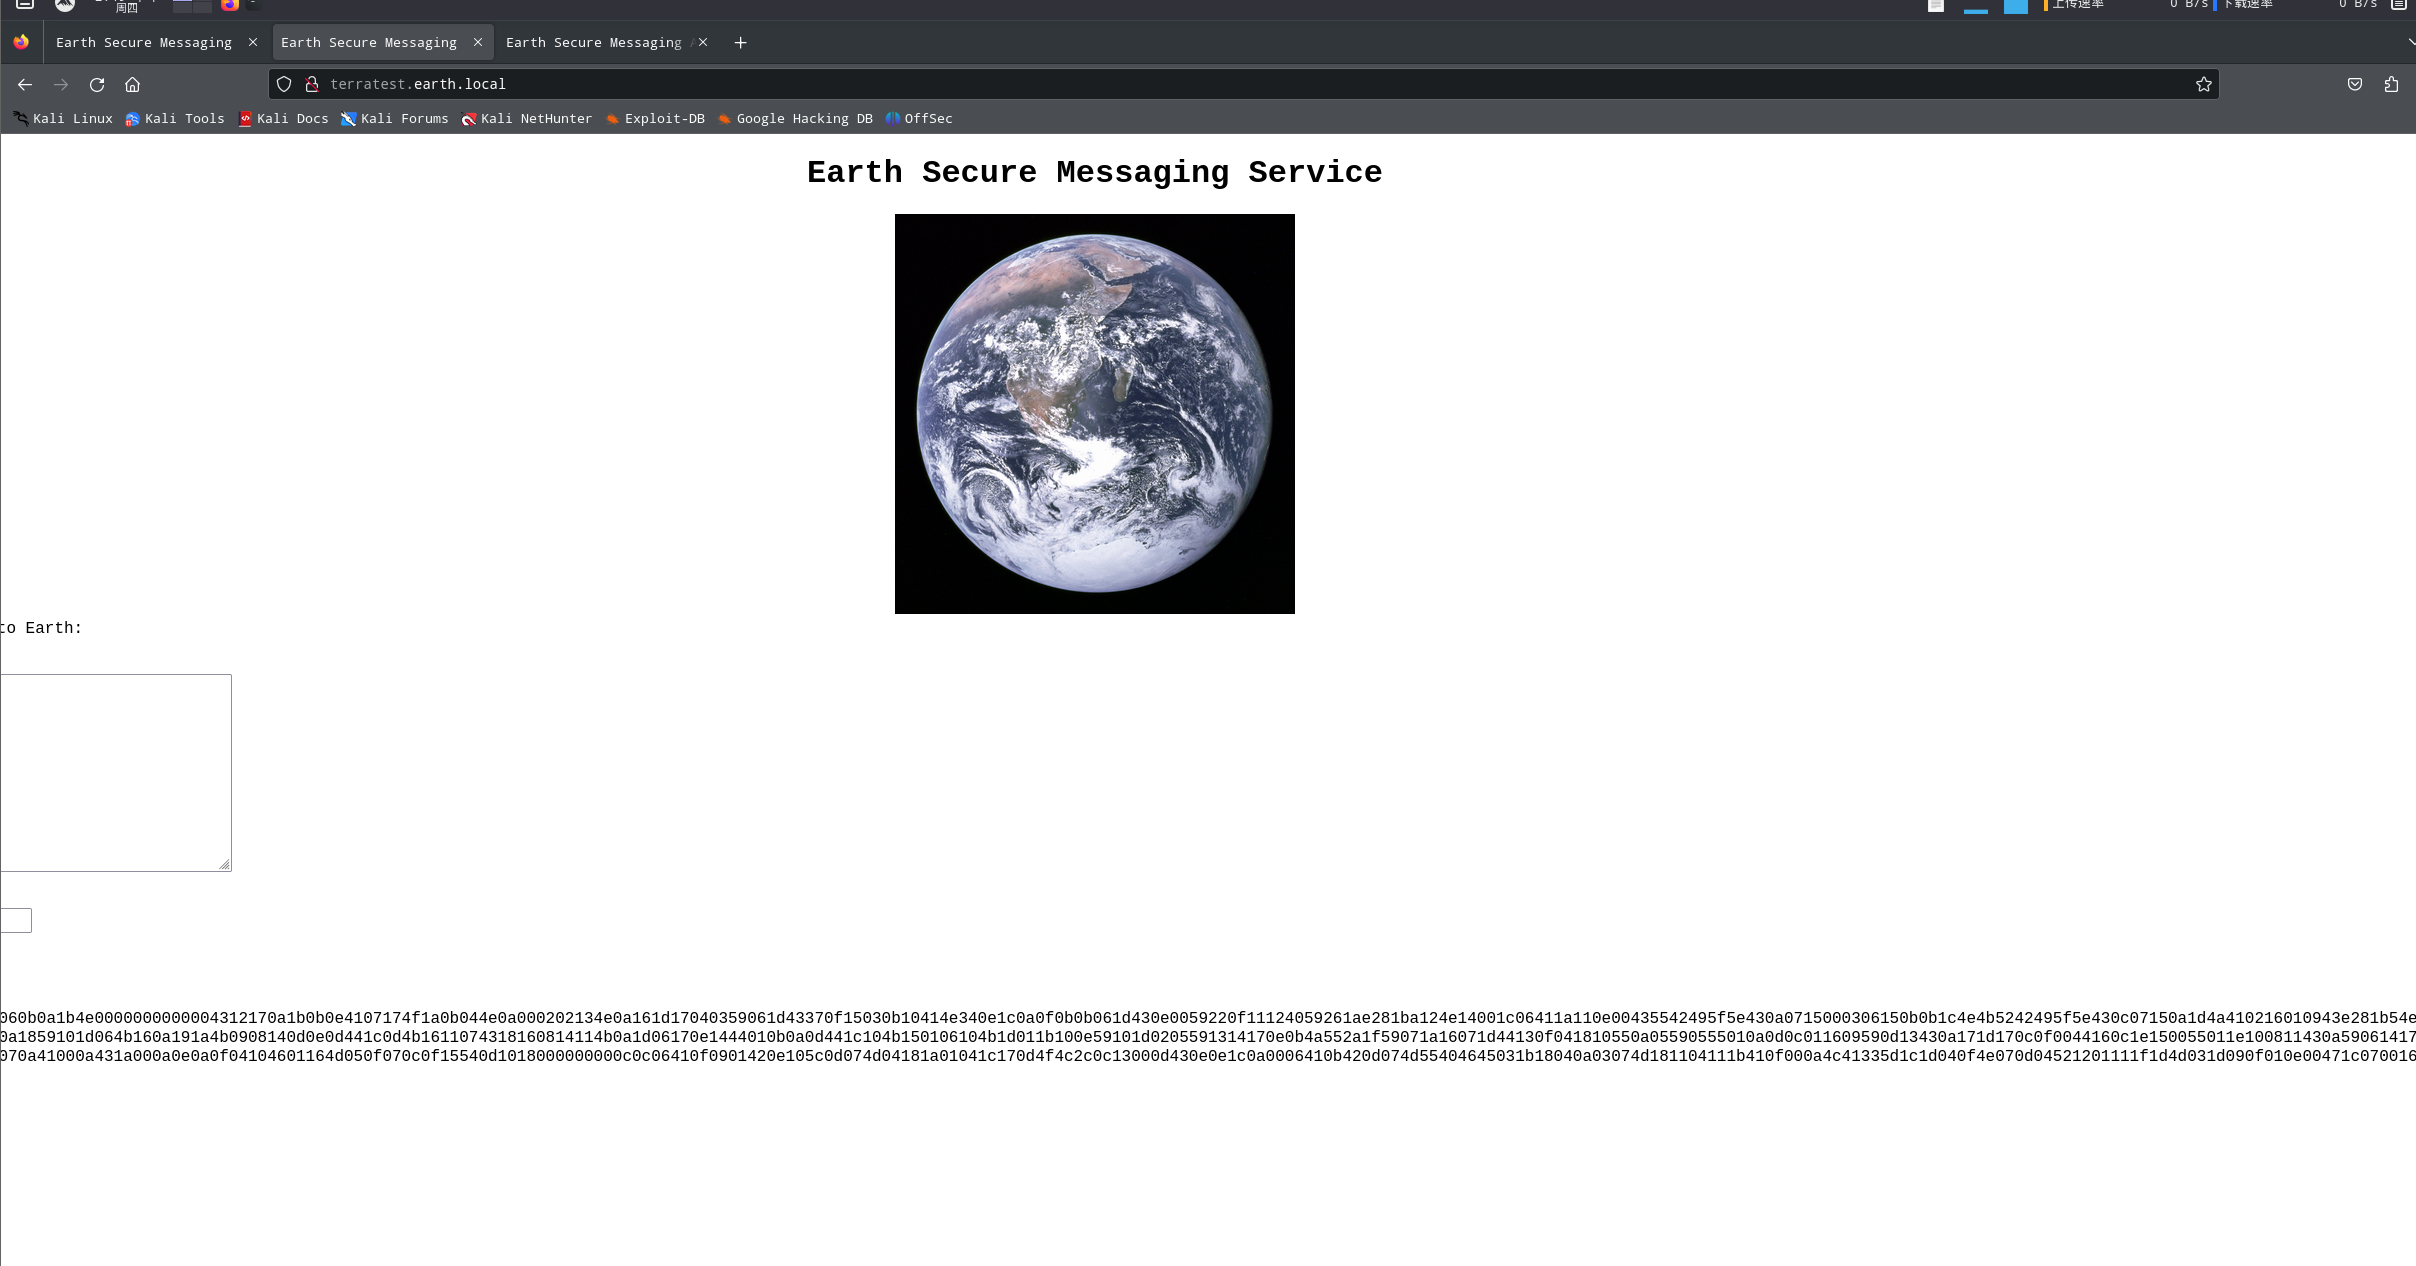Screen dimensions: 2416x1266
Task: Click the tracking protection shield icon
Action: click(284, 84)
